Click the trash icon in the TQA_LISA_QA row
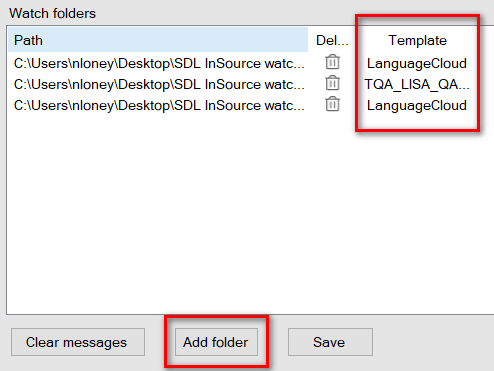Image resolution: width=494 pixels, height=371 pixels. (x=332, y=83)
